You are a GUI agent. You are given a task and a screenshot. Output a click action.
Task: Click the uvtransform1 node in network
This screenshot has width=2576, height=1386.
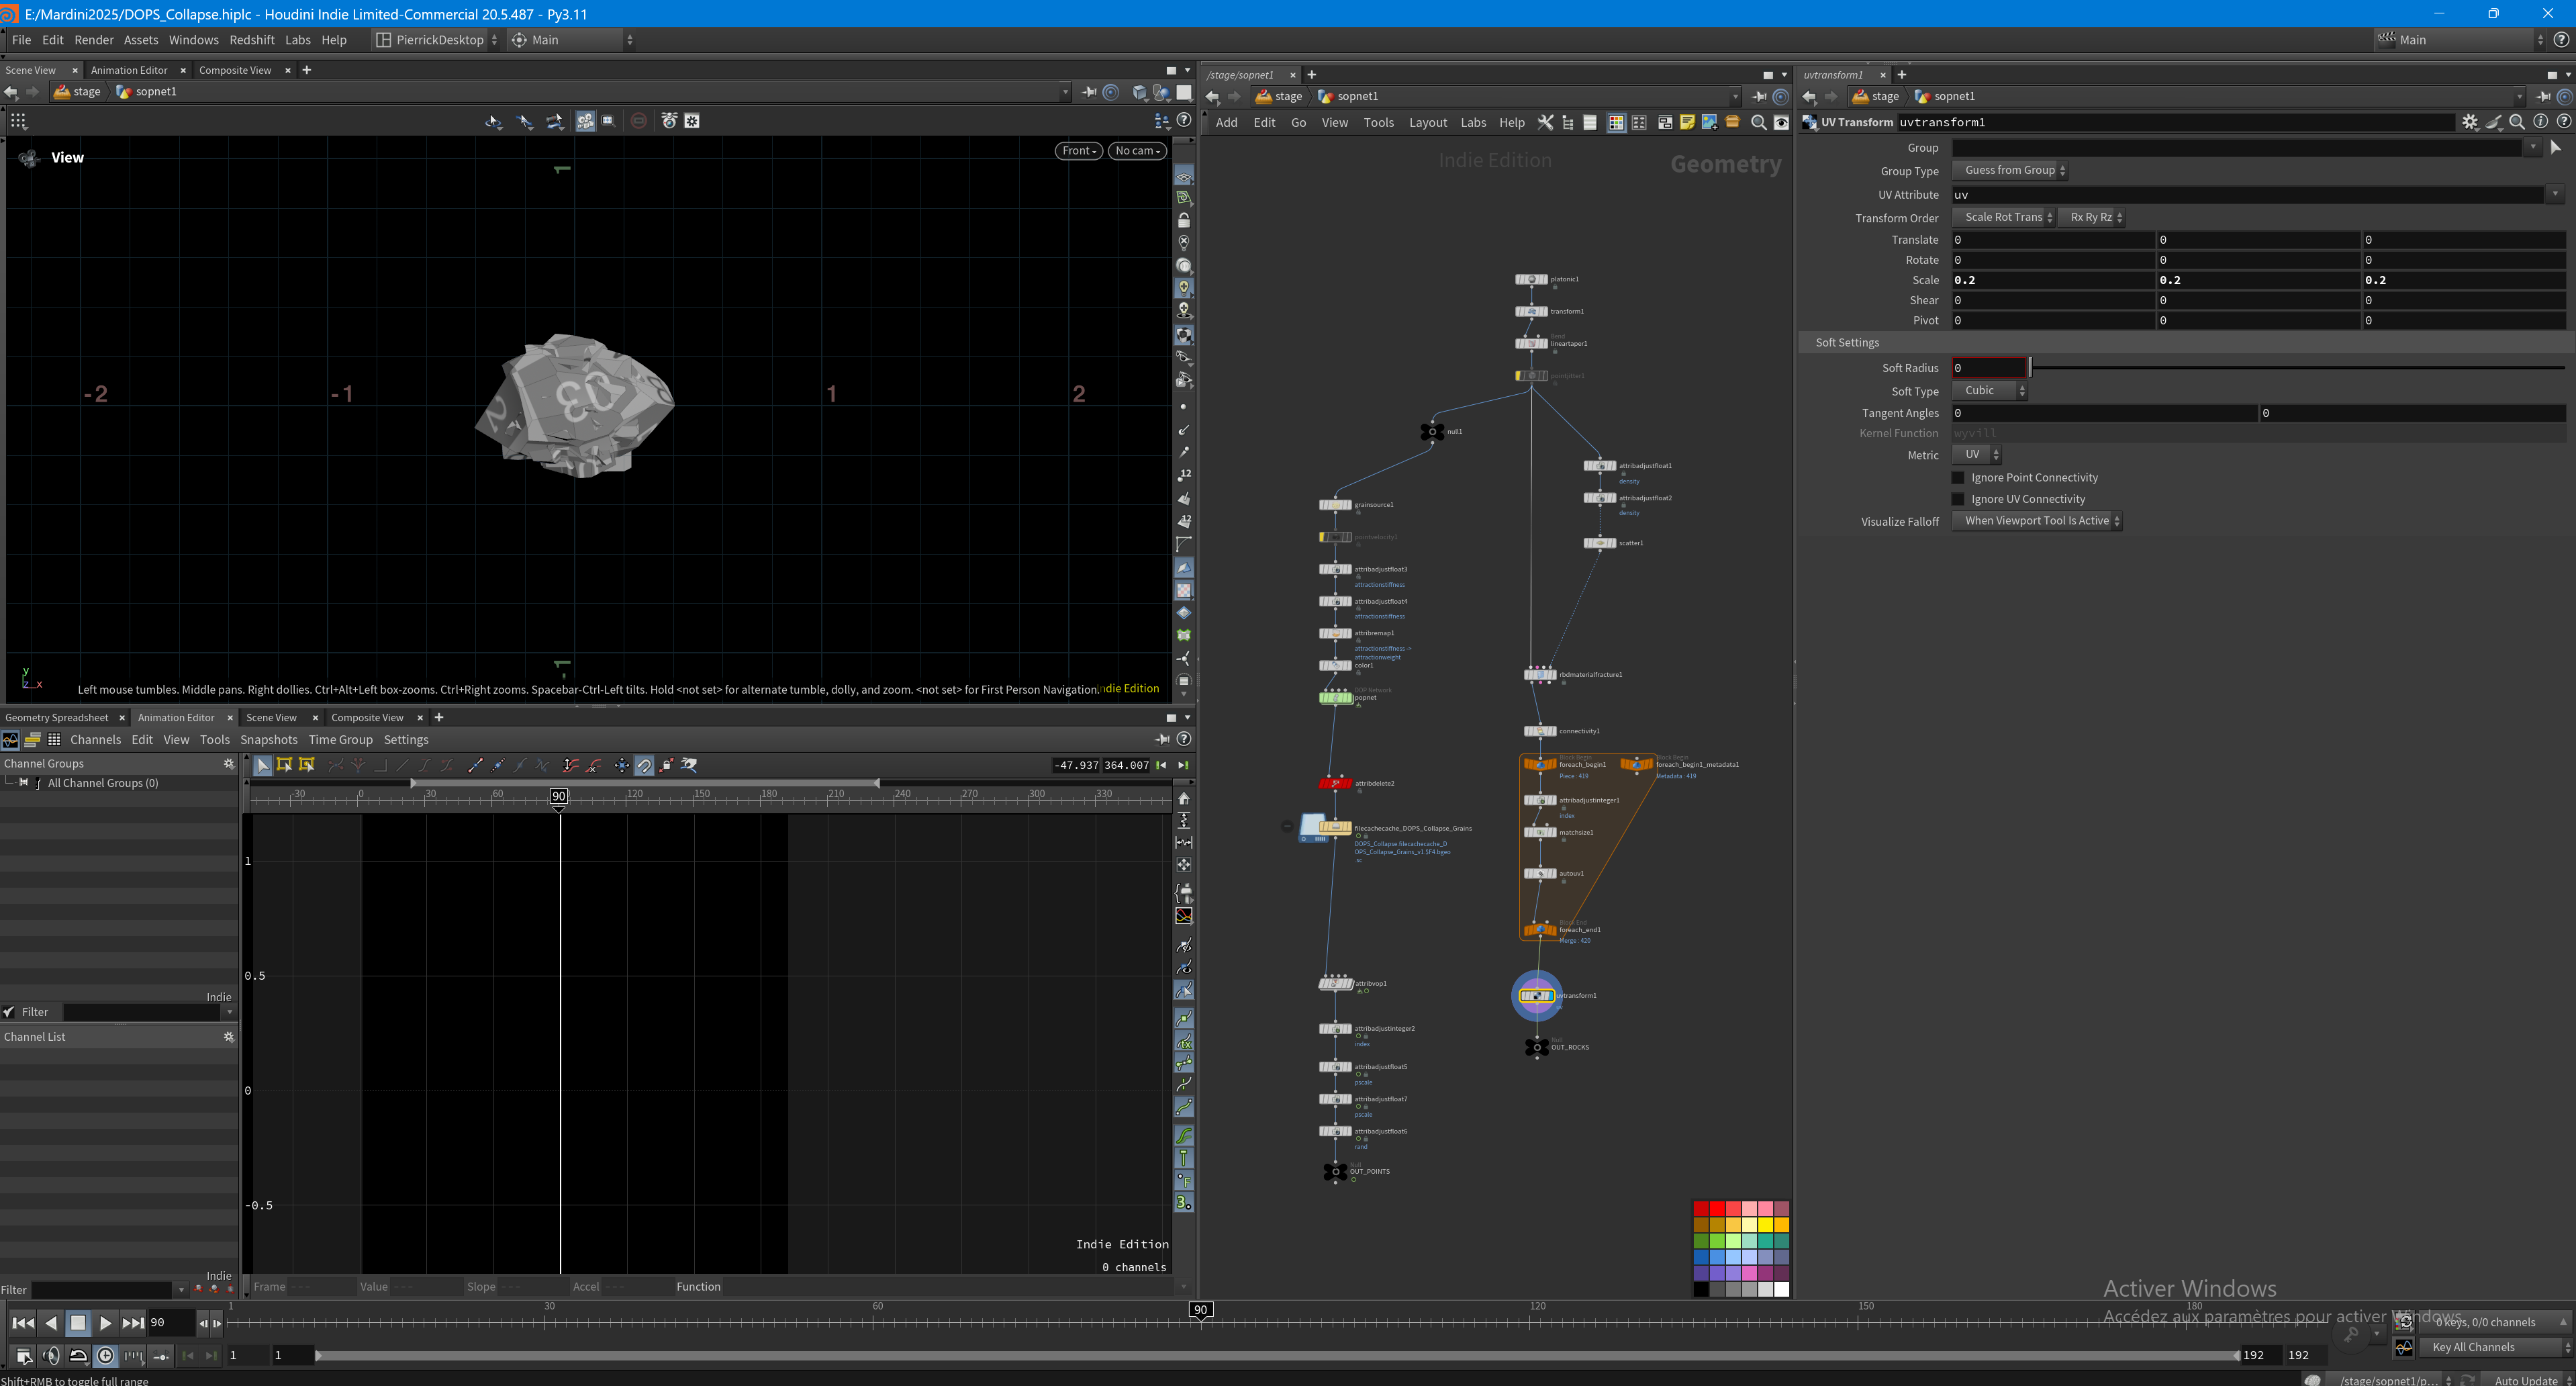click(1536, 995)
